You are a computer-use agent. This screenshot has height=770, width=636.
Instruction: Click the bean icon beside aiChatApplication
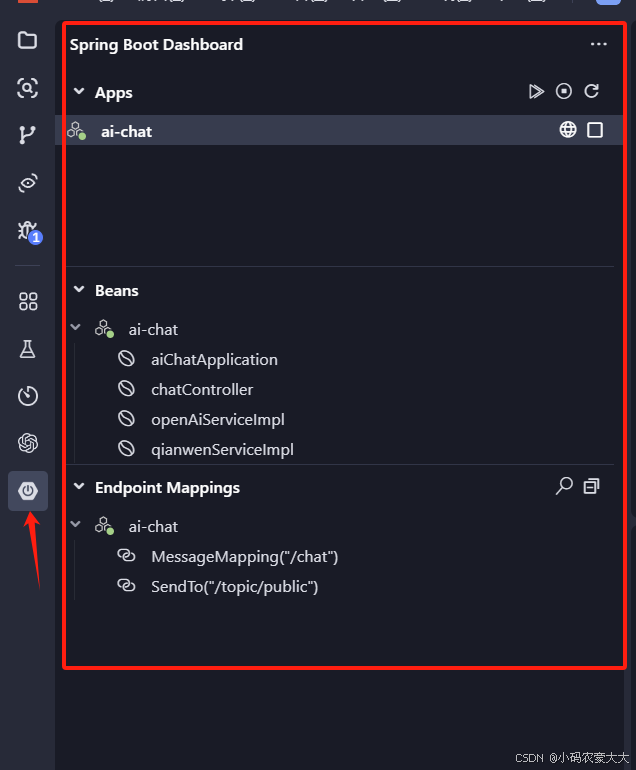coord(126,359)
